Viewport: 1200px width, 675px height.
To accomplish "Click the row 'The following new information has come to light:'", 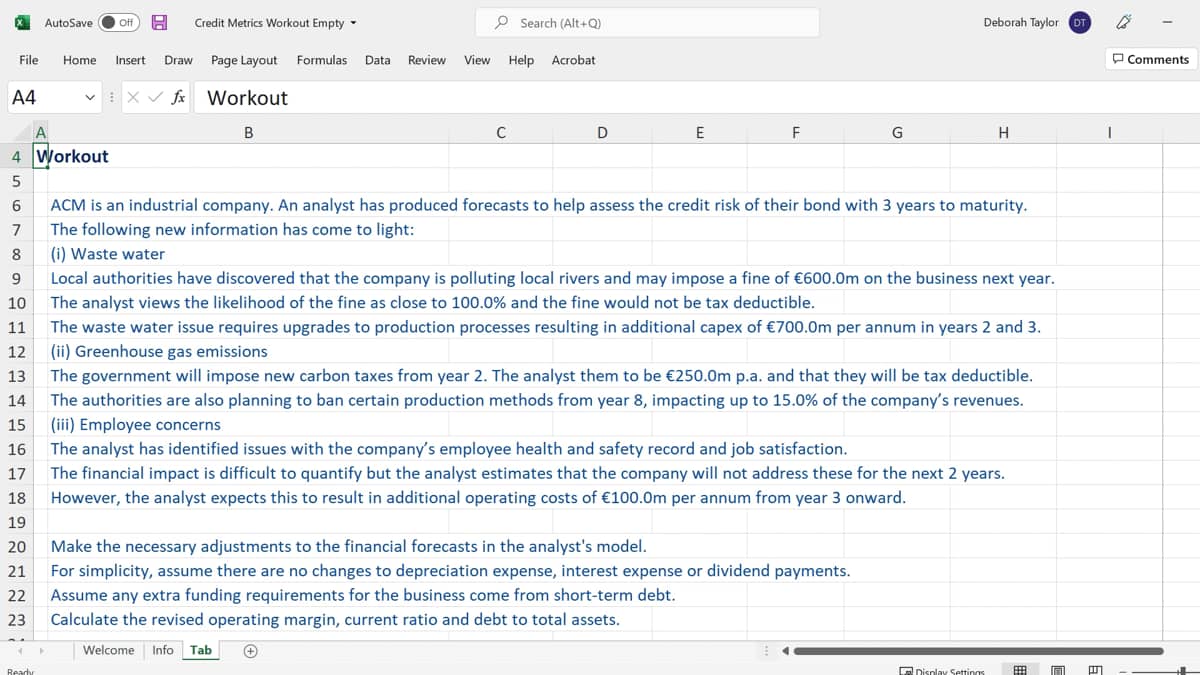I will [x=233, y=229].
